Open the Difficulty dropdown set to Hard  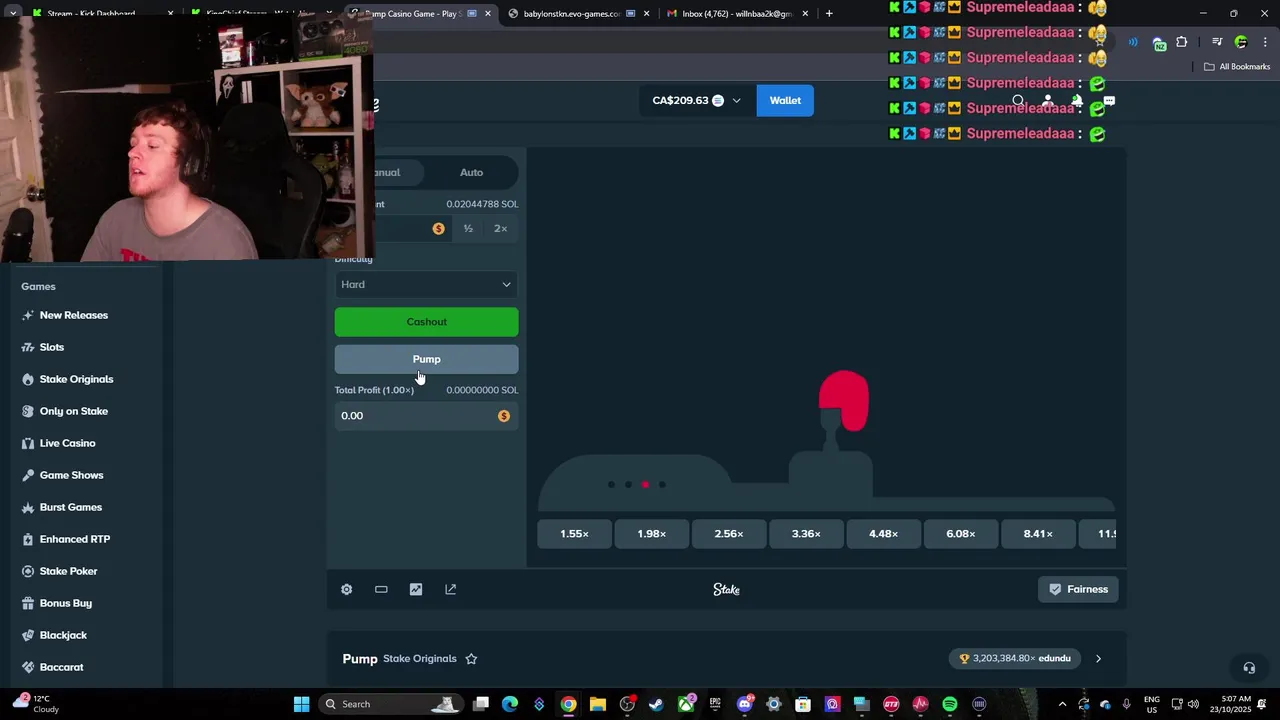pyautogui.click(x=427, y=285)
